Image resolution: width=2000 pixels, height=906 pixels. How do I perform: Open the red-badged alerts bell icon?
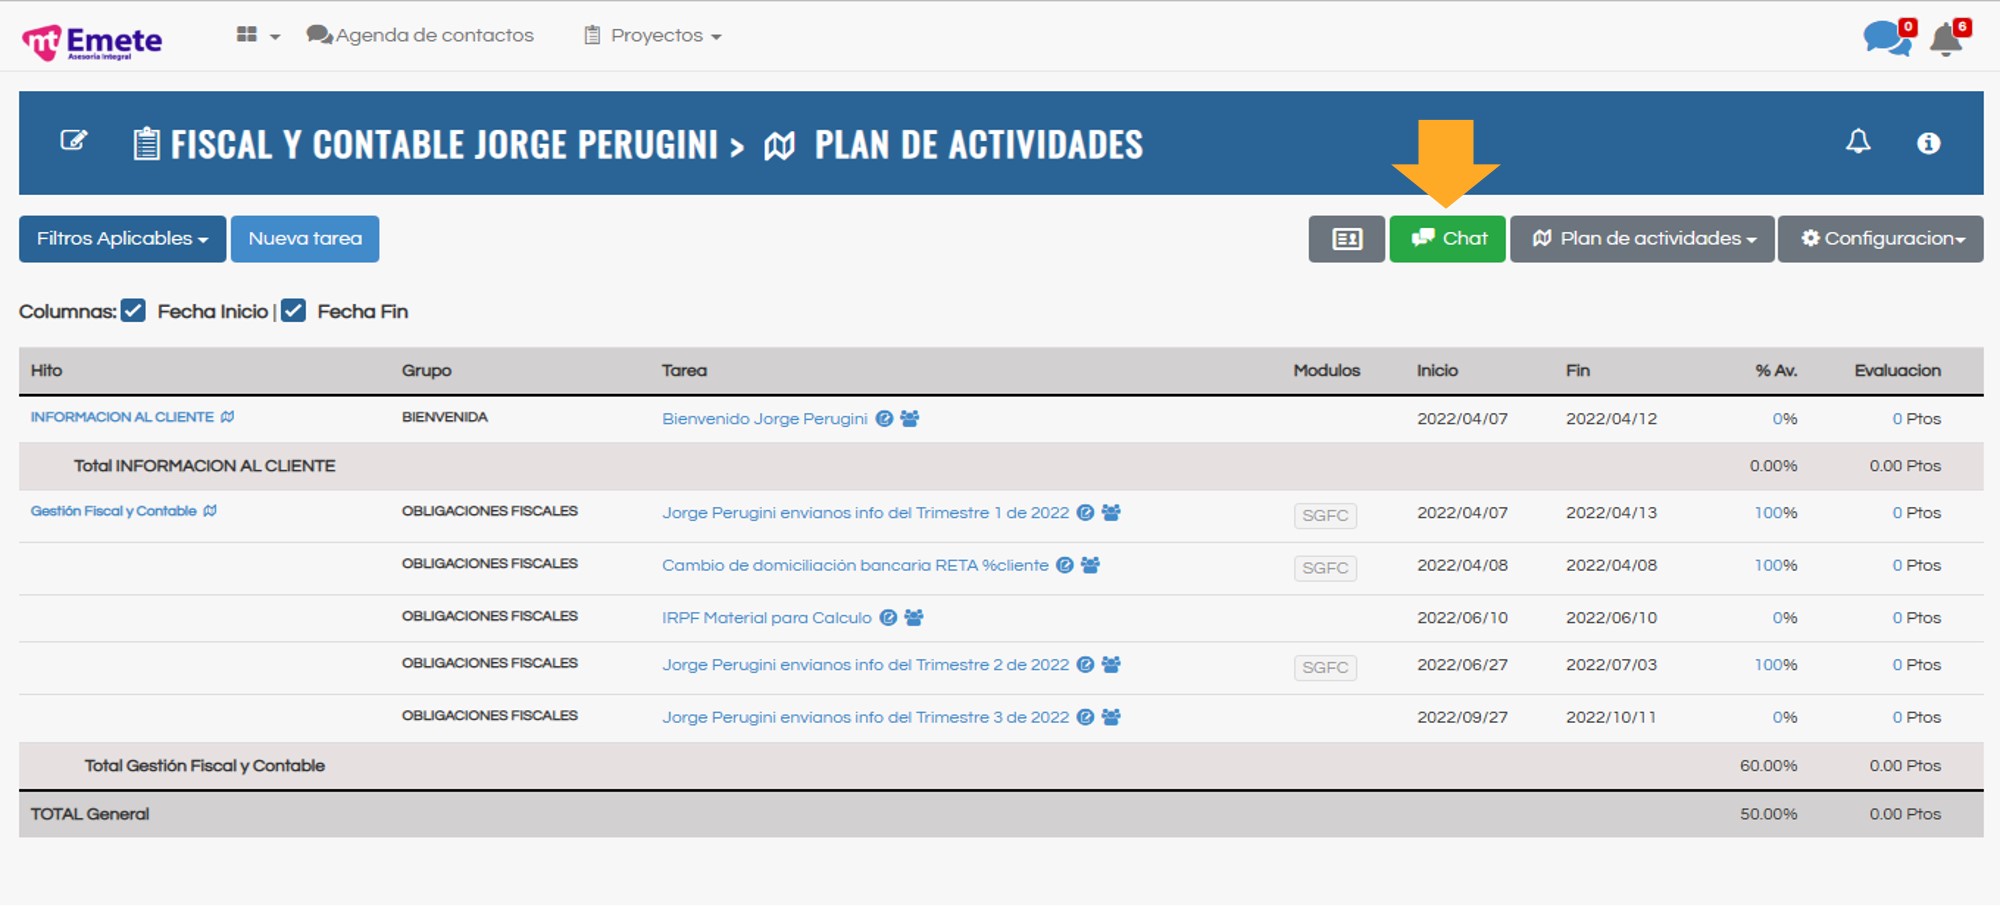click(1947, 39)
